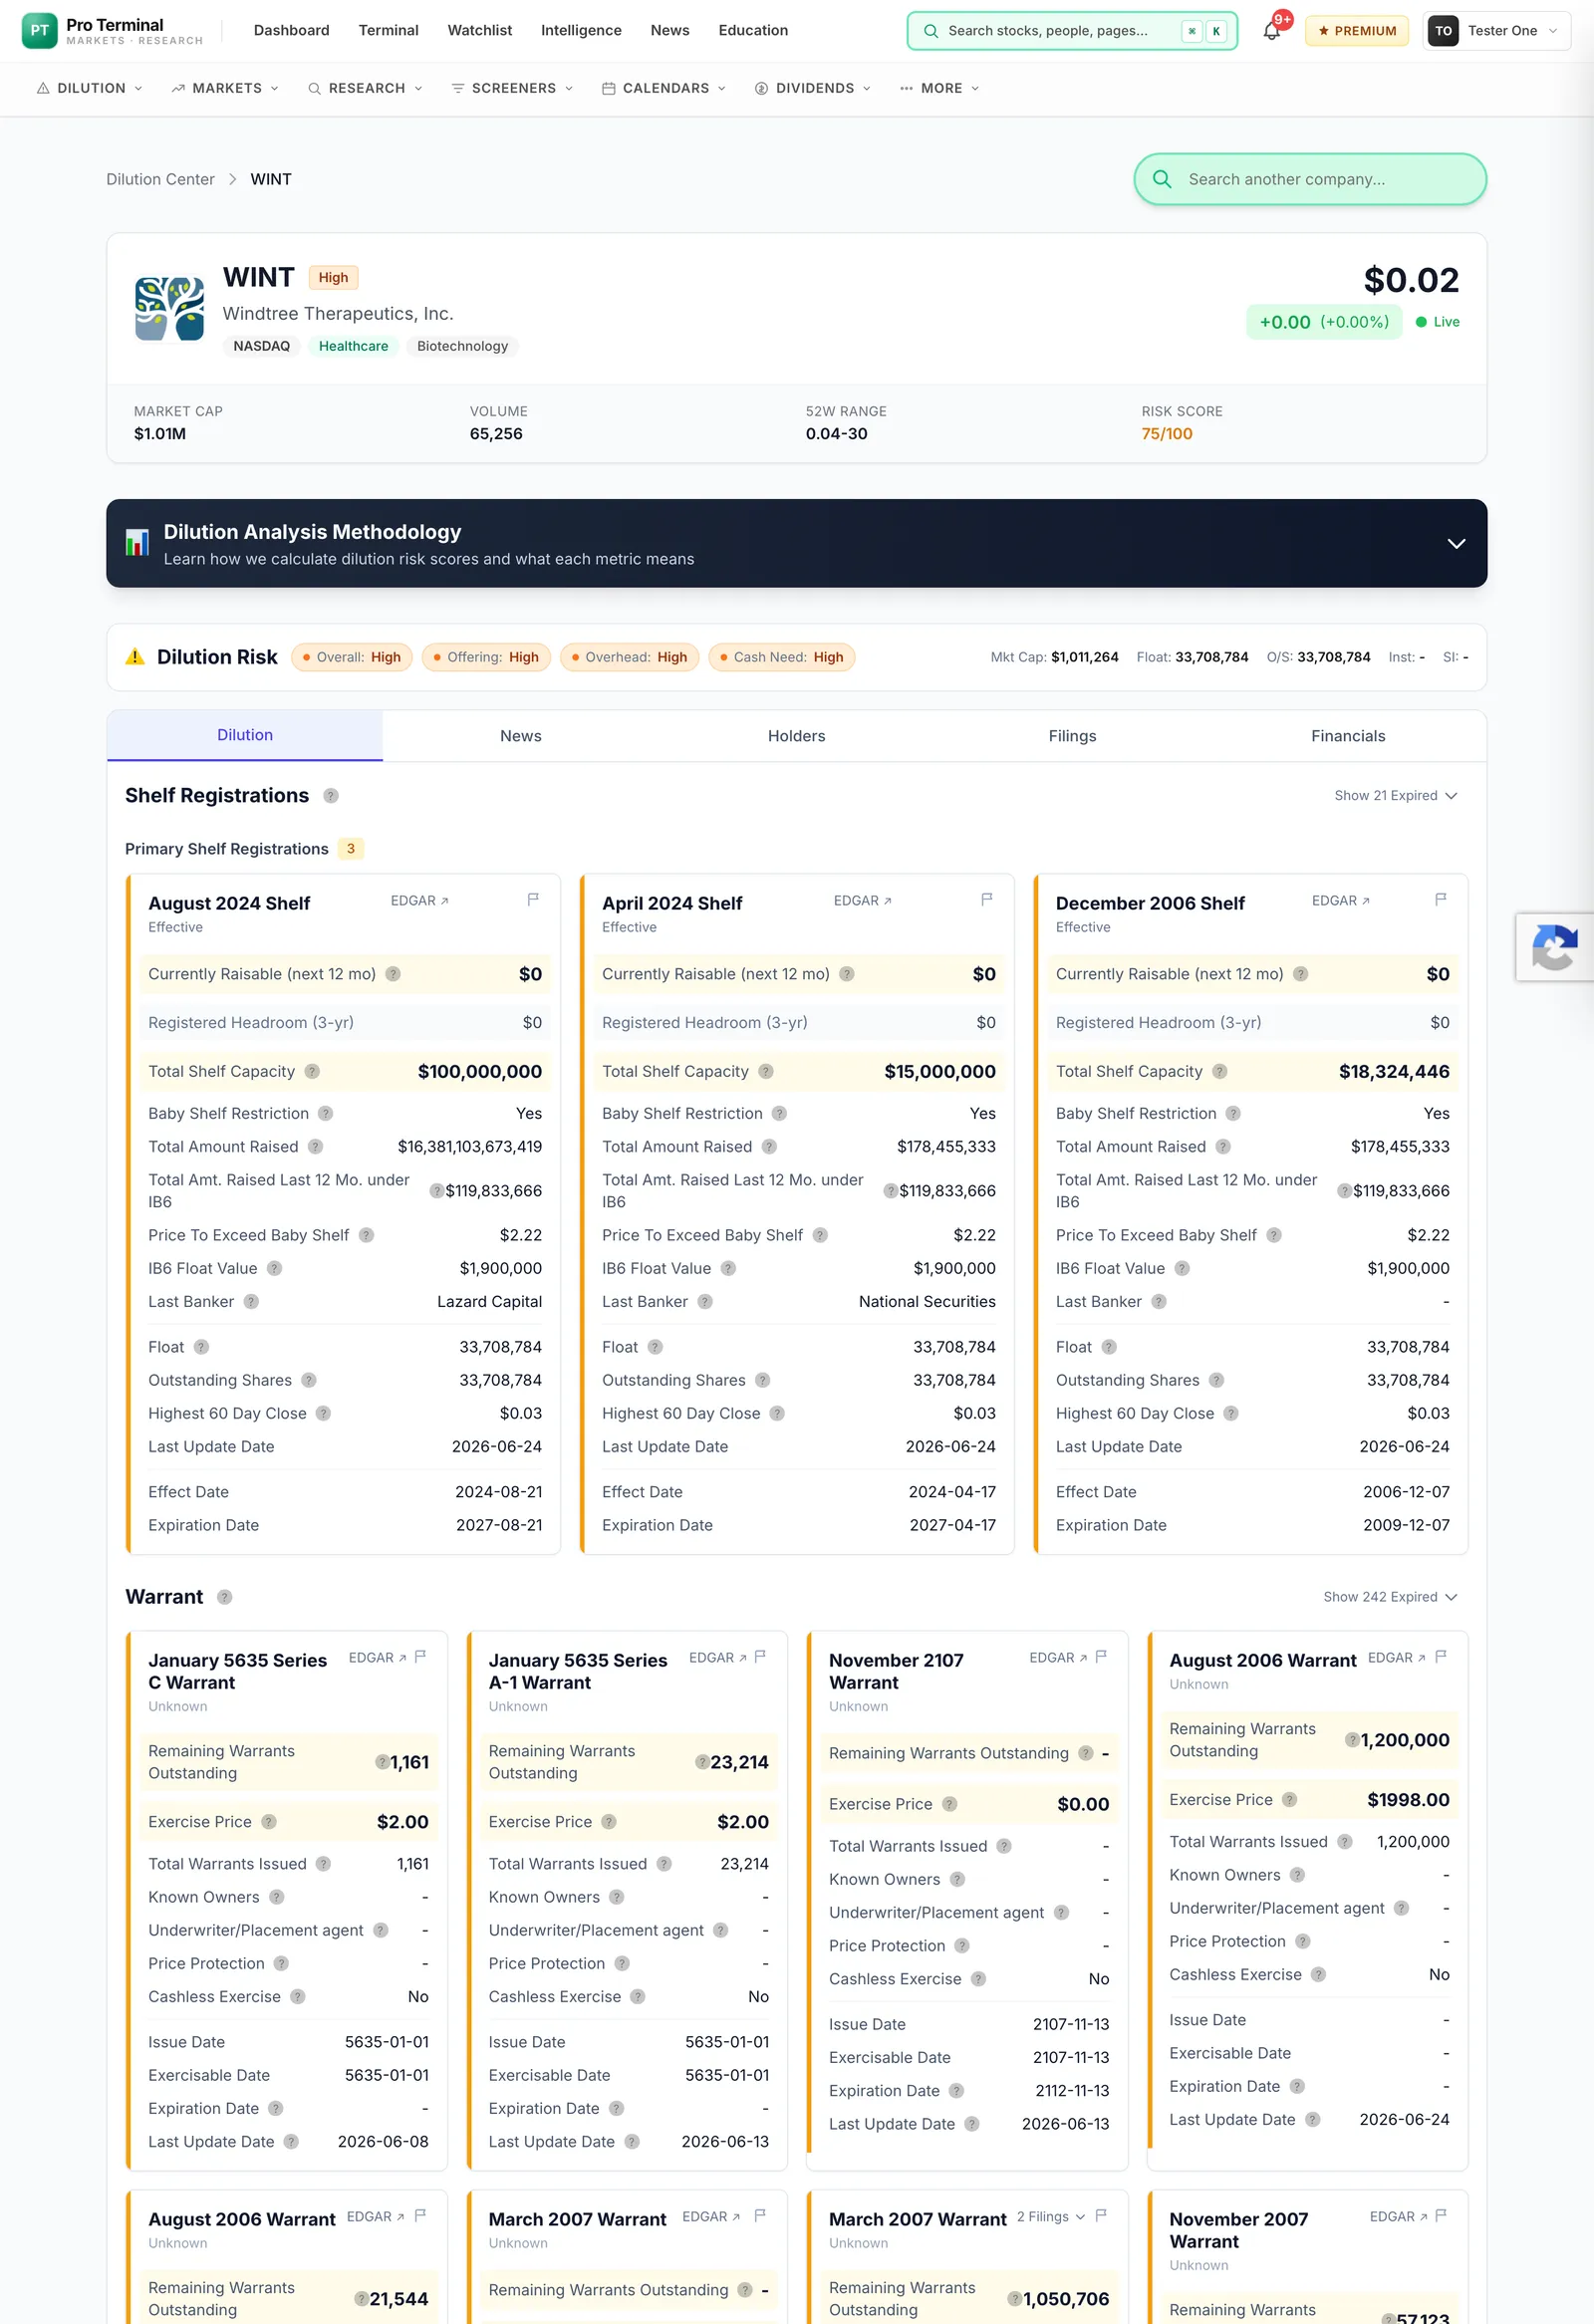This screenshot has height=2324, width=1594.
Task: Open News in top navigation bar
Action: click(669, 31)
